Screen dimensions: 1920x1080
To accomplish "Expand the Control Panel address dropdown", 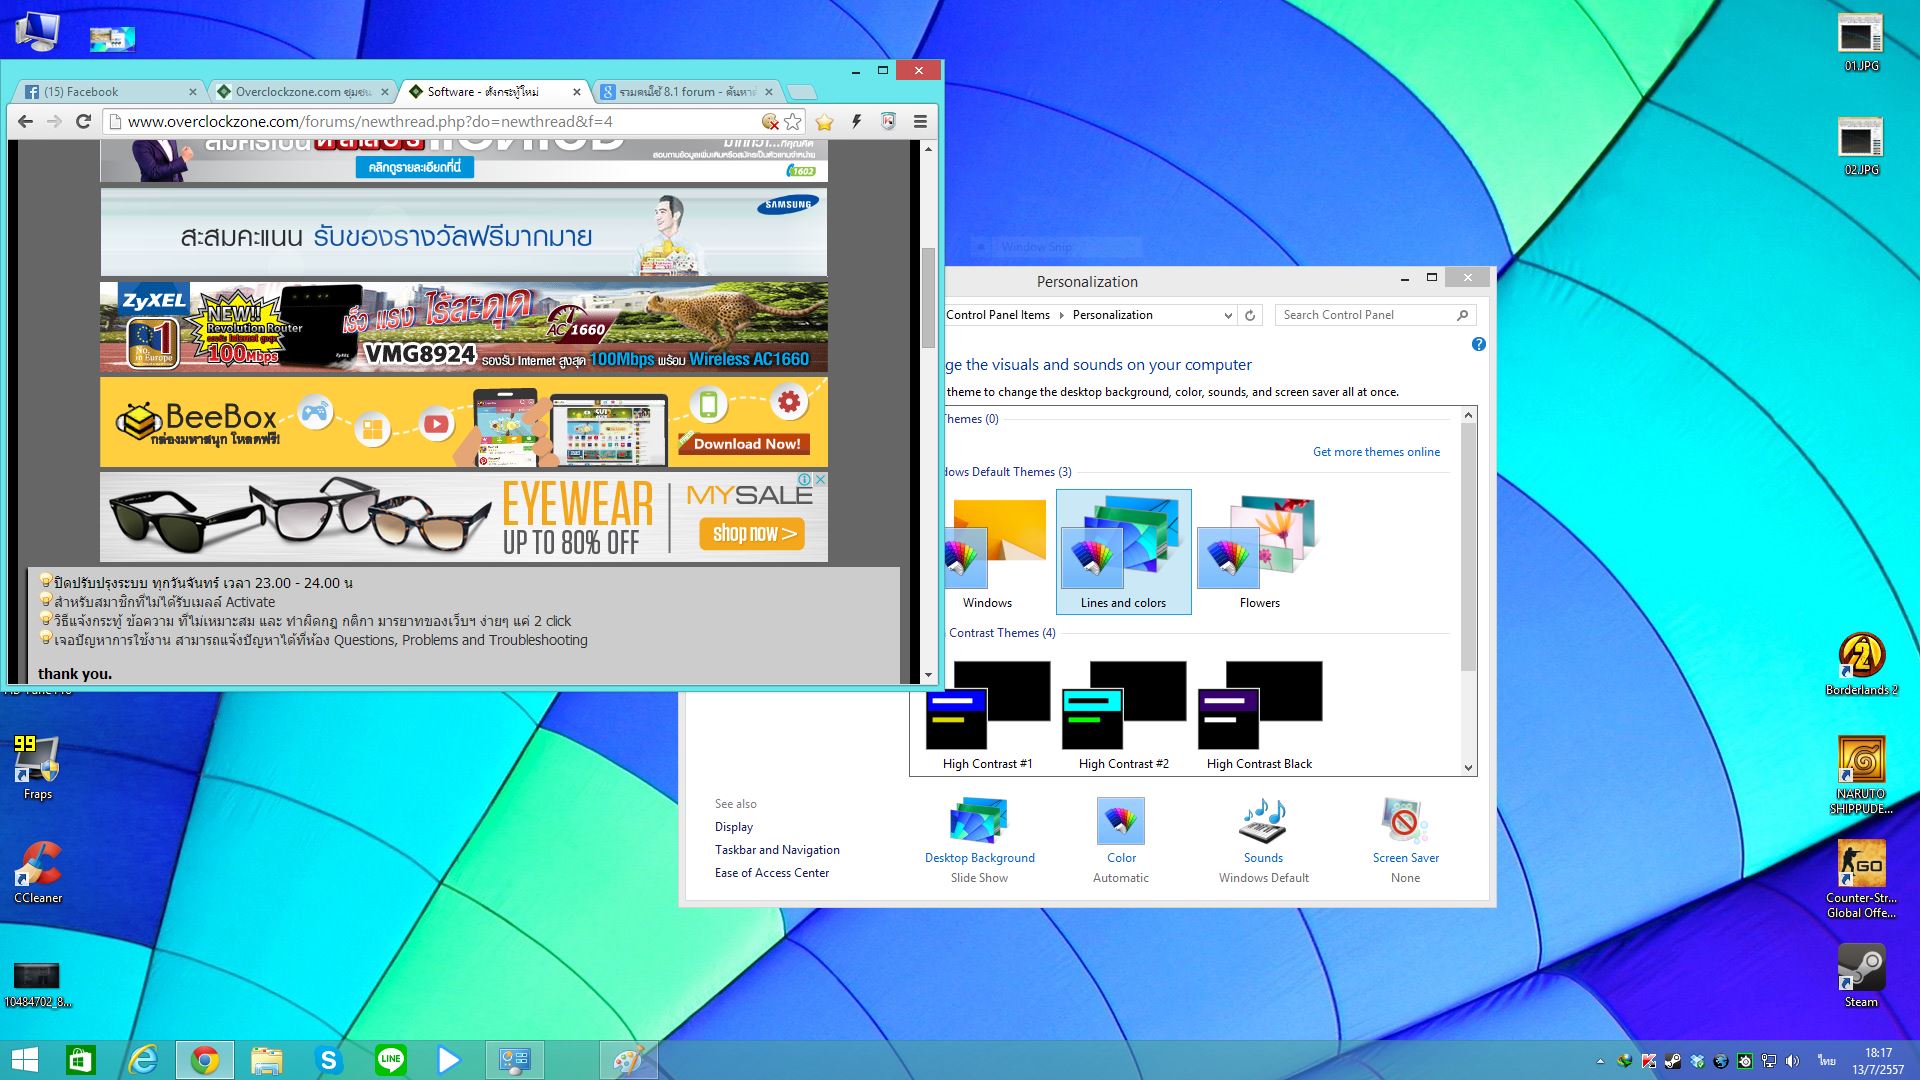I will click(x=1228, y=315).
